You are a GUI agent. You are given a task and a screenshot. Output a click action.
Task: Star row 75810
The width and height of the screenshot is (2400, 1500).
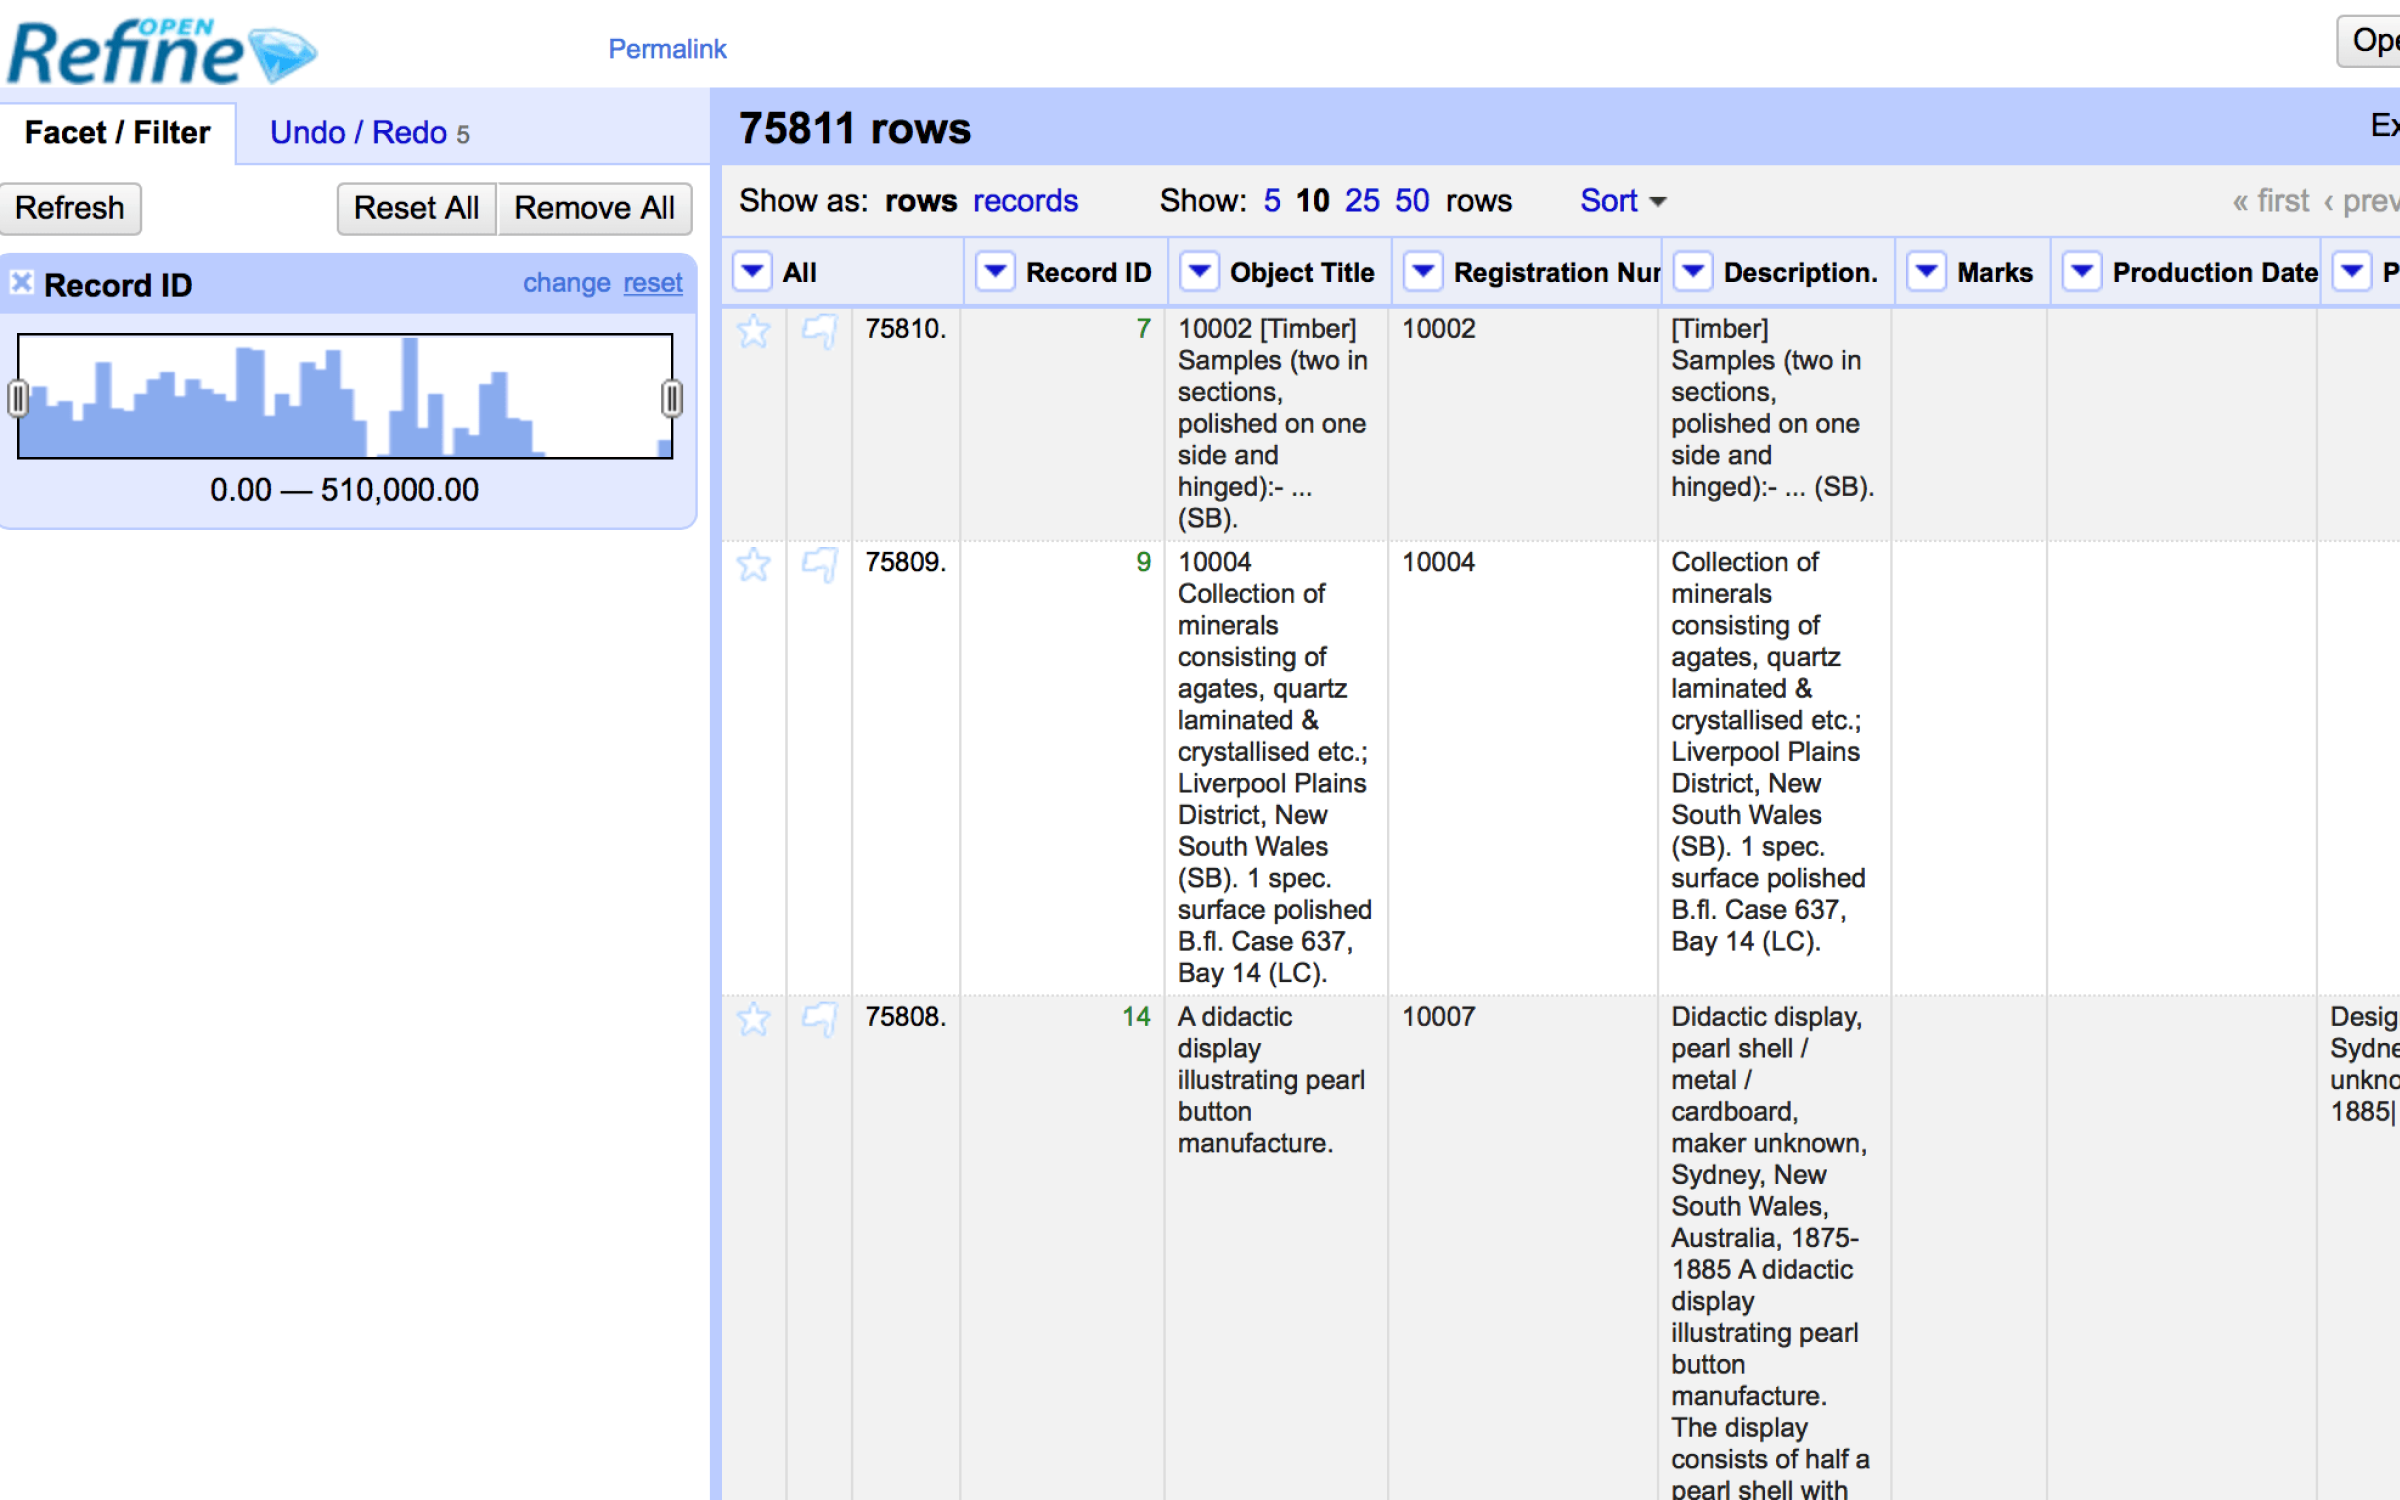click(753, 331)
